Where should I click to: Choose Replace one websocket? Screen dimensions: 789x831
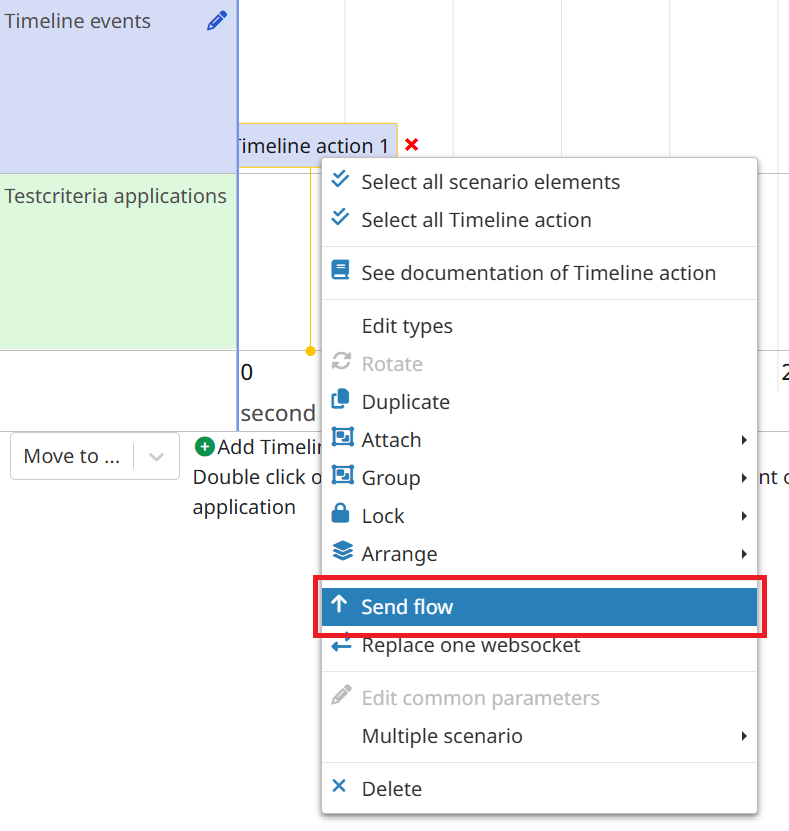coord(539,646)
